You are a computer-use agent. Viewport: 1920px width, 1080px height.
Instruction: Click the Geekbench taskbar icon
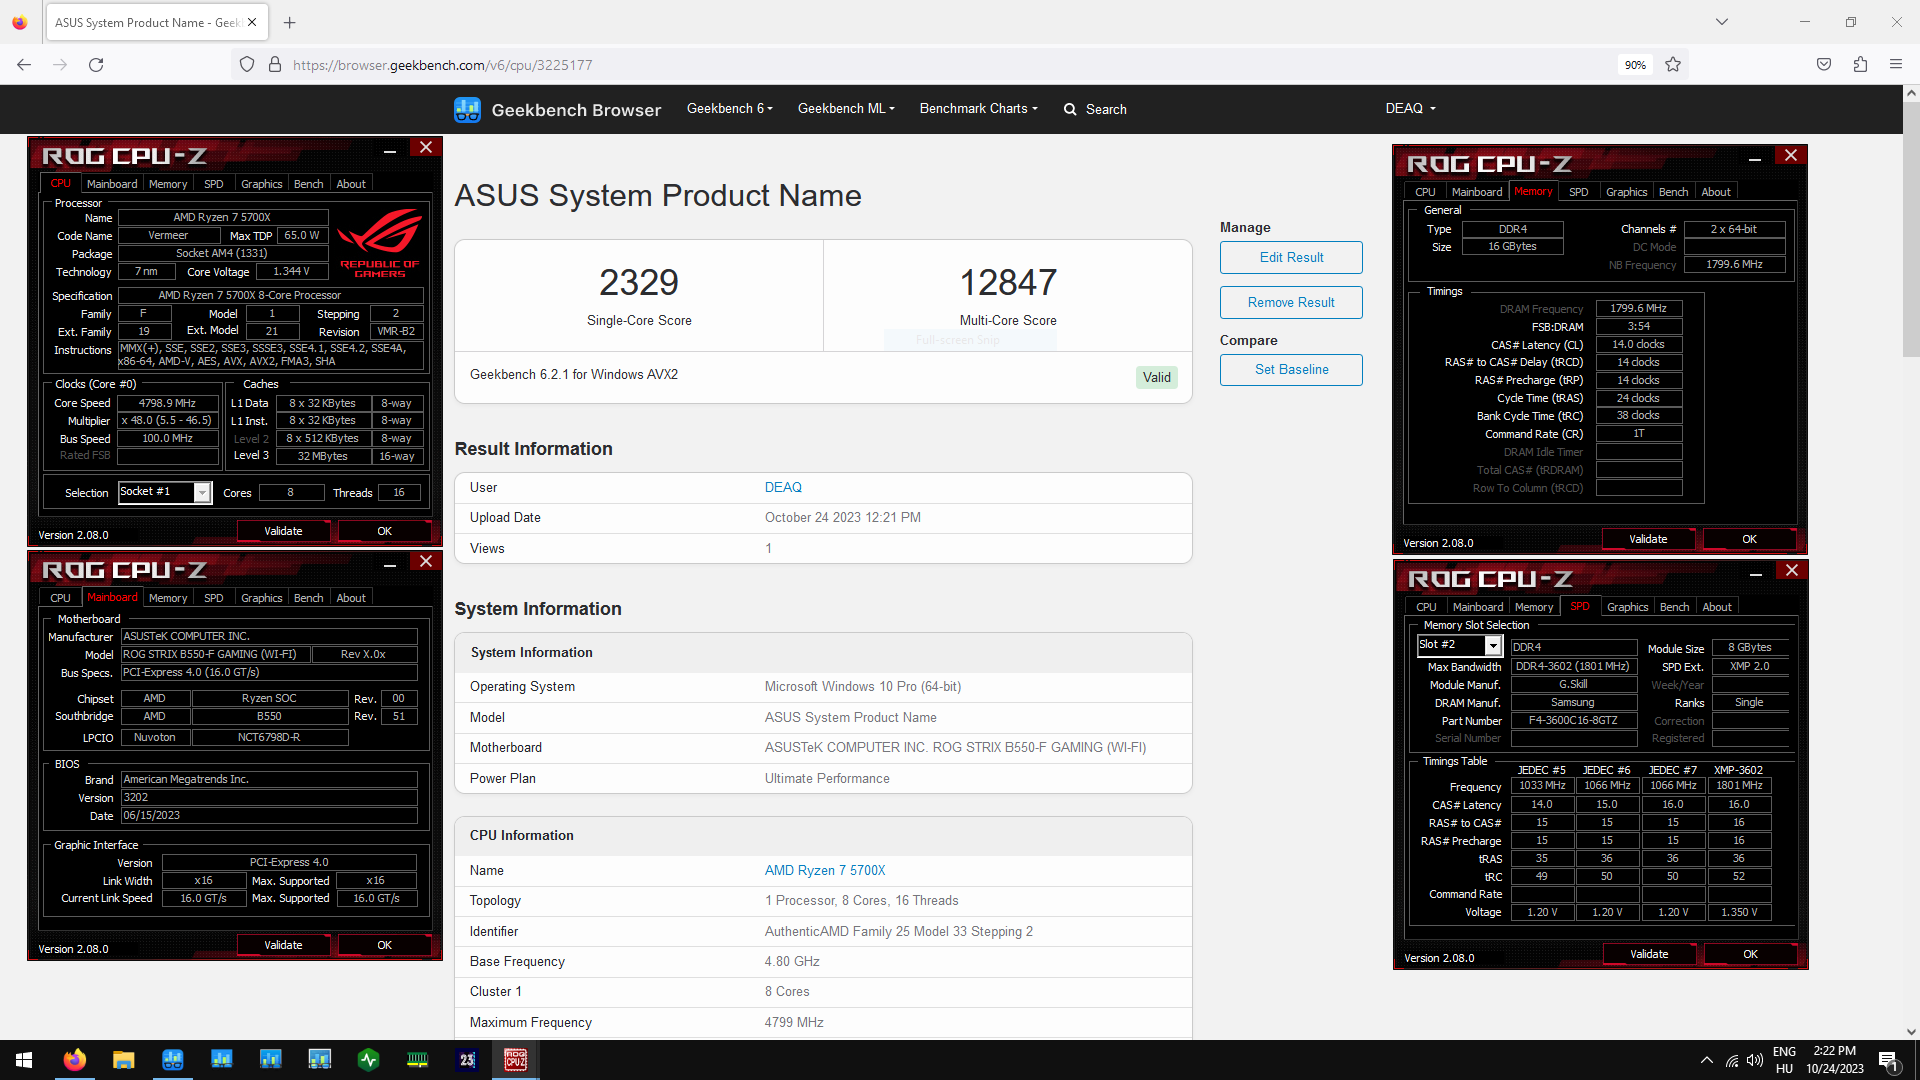(x=172, y=1060)
